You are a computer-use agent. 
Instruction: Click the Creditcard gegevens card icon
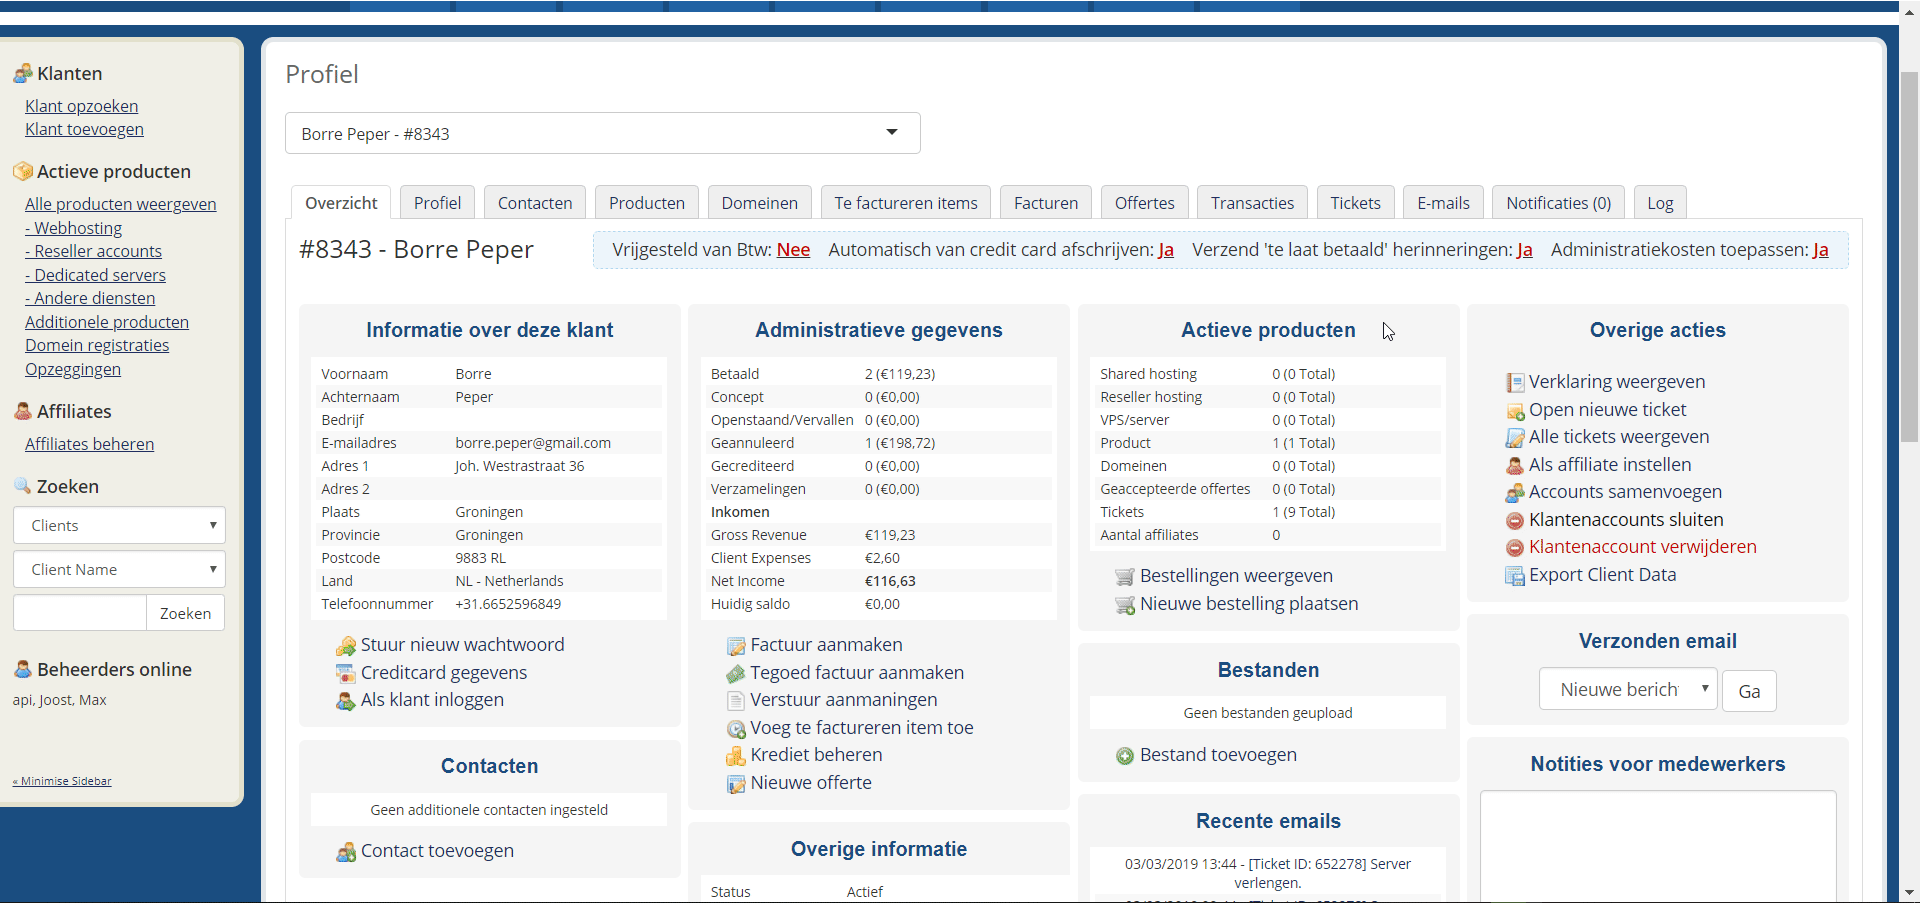(x=346, y=674)
